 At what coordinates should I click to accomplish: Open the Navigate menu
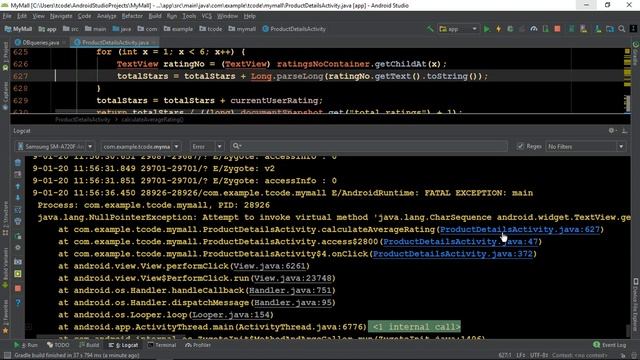pyautogui.click(x=61, y=16)
